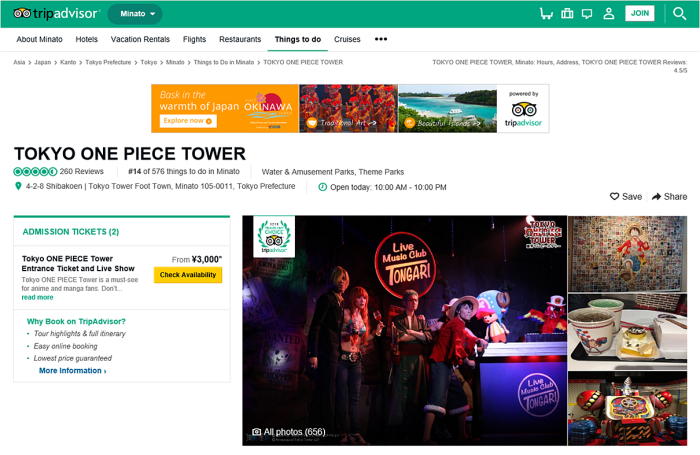The height and width of the screenshot is (455, 700).
Task: Open the Vacation Rentals tab
Action: (x=140, y=39)
